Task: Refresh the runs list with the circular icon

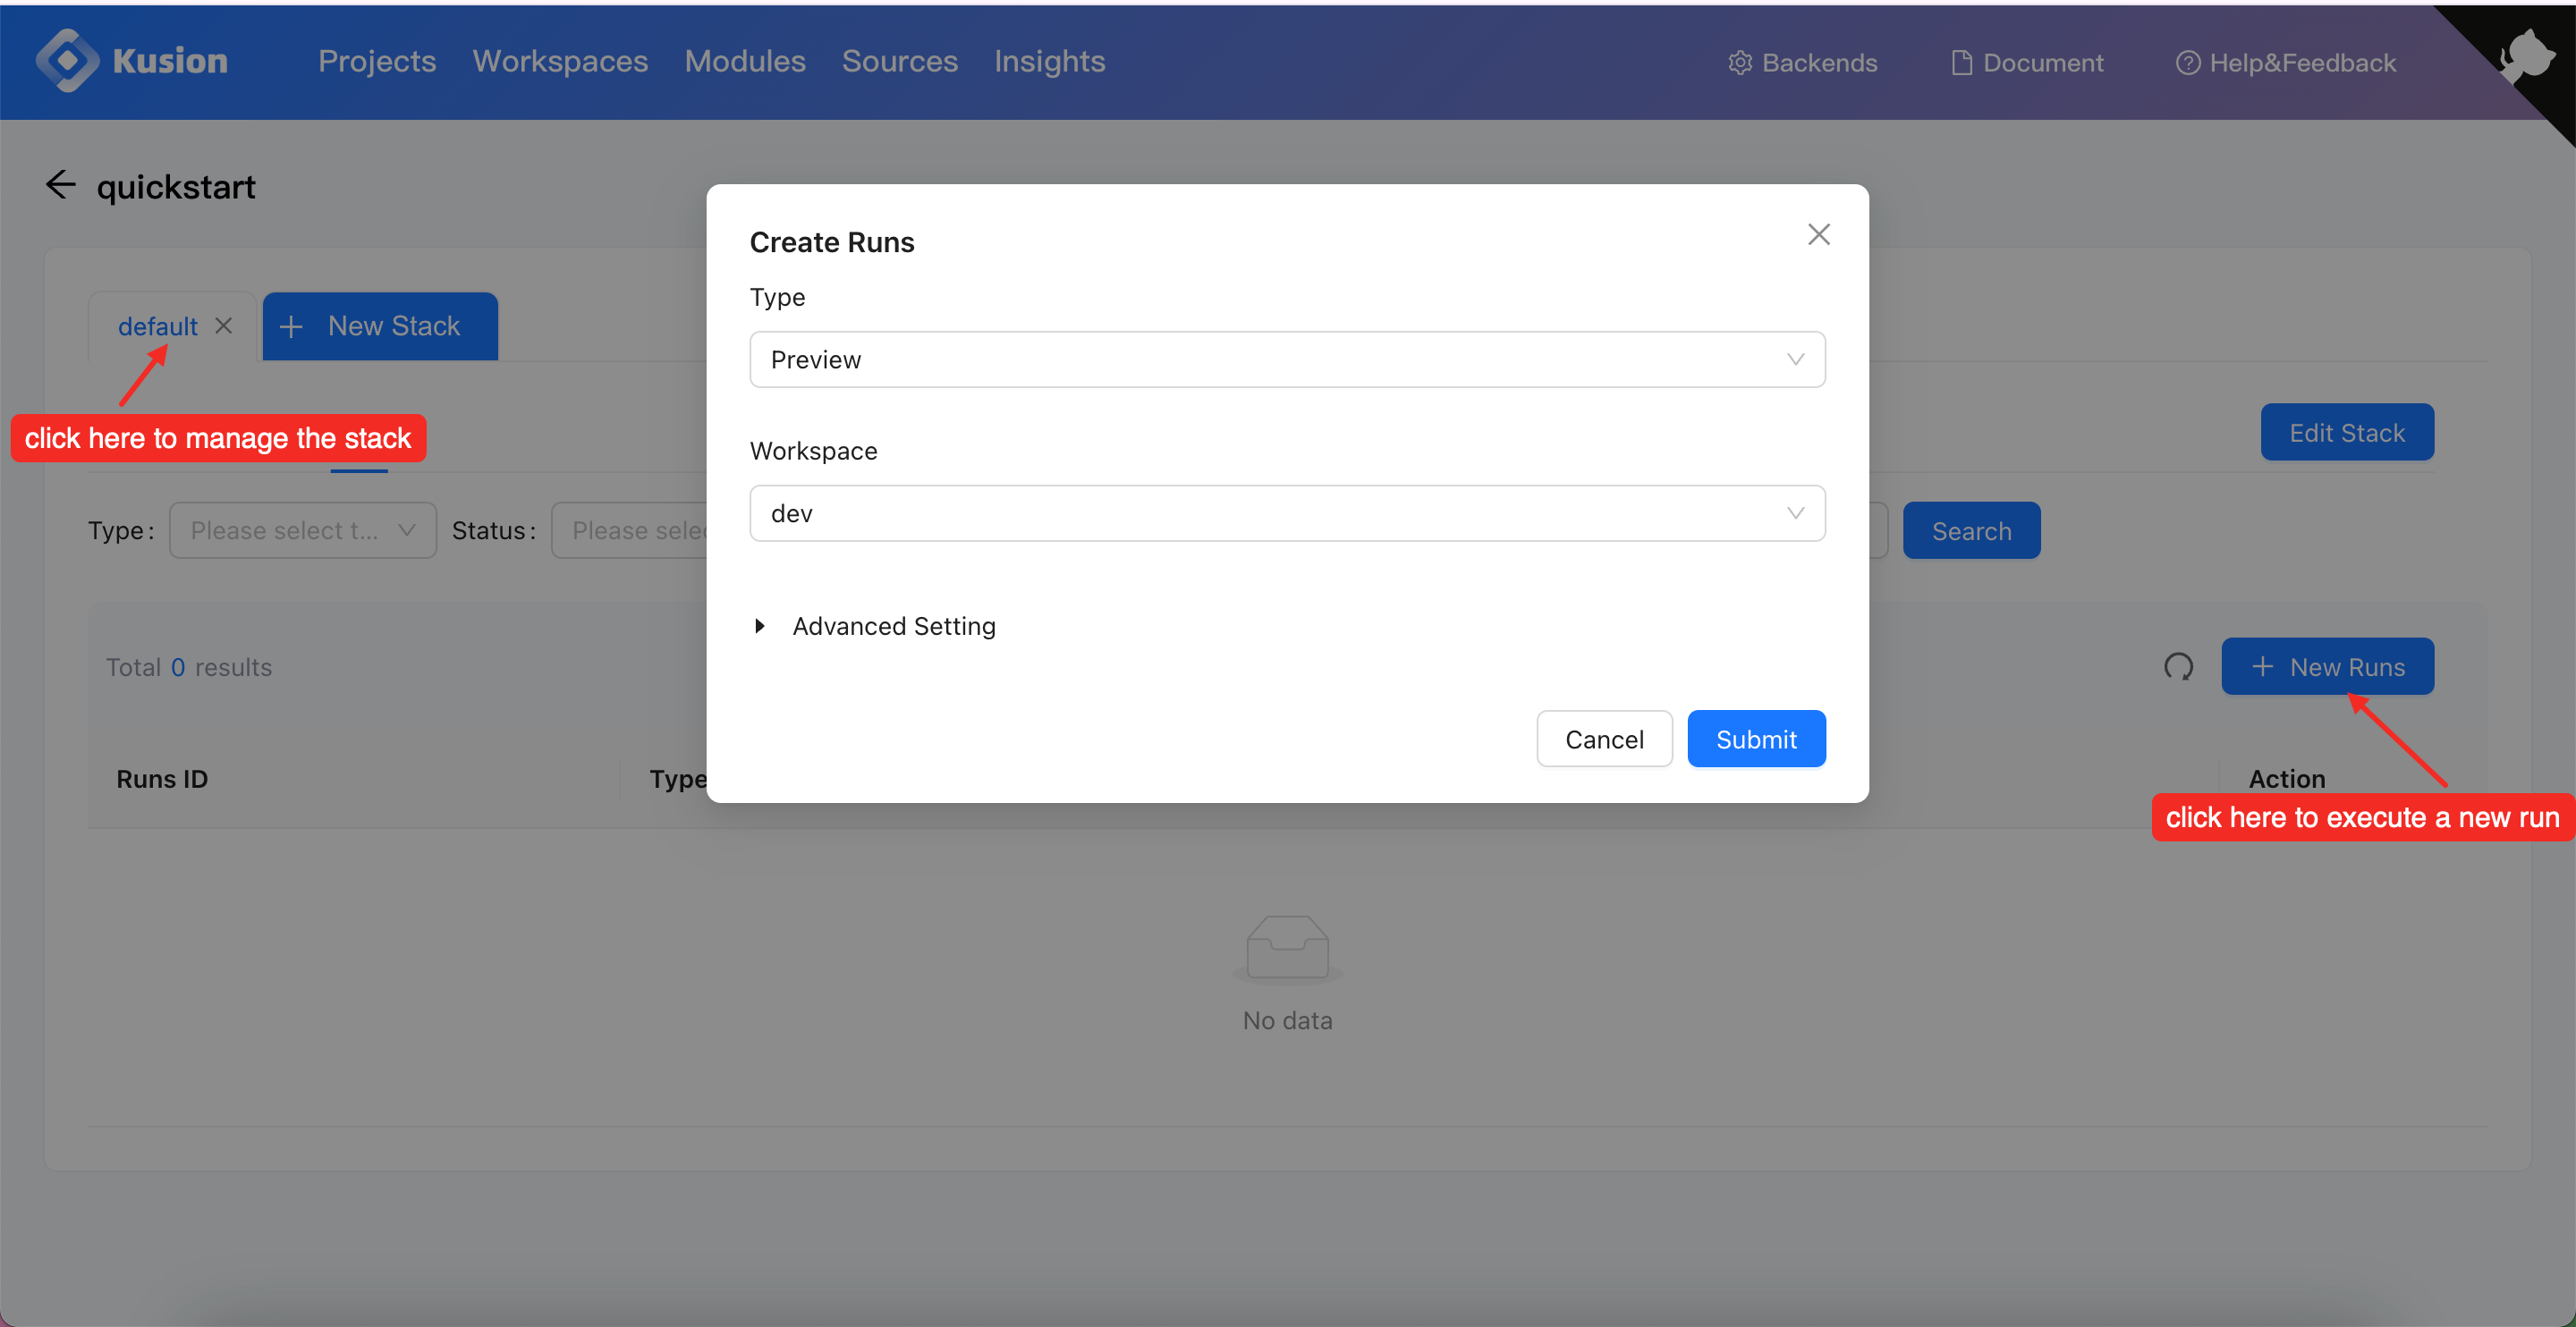Action: [x=2179, y=666]
